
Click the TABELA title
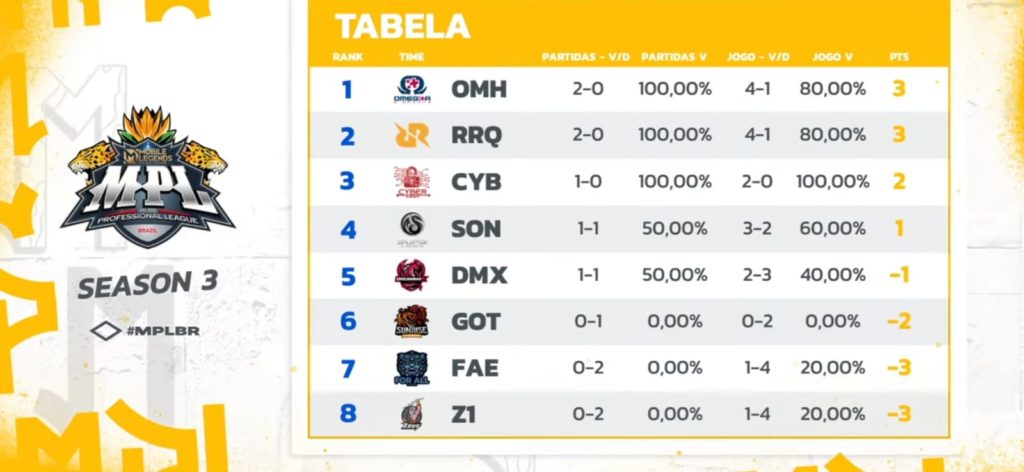click(x=401, y=26)
